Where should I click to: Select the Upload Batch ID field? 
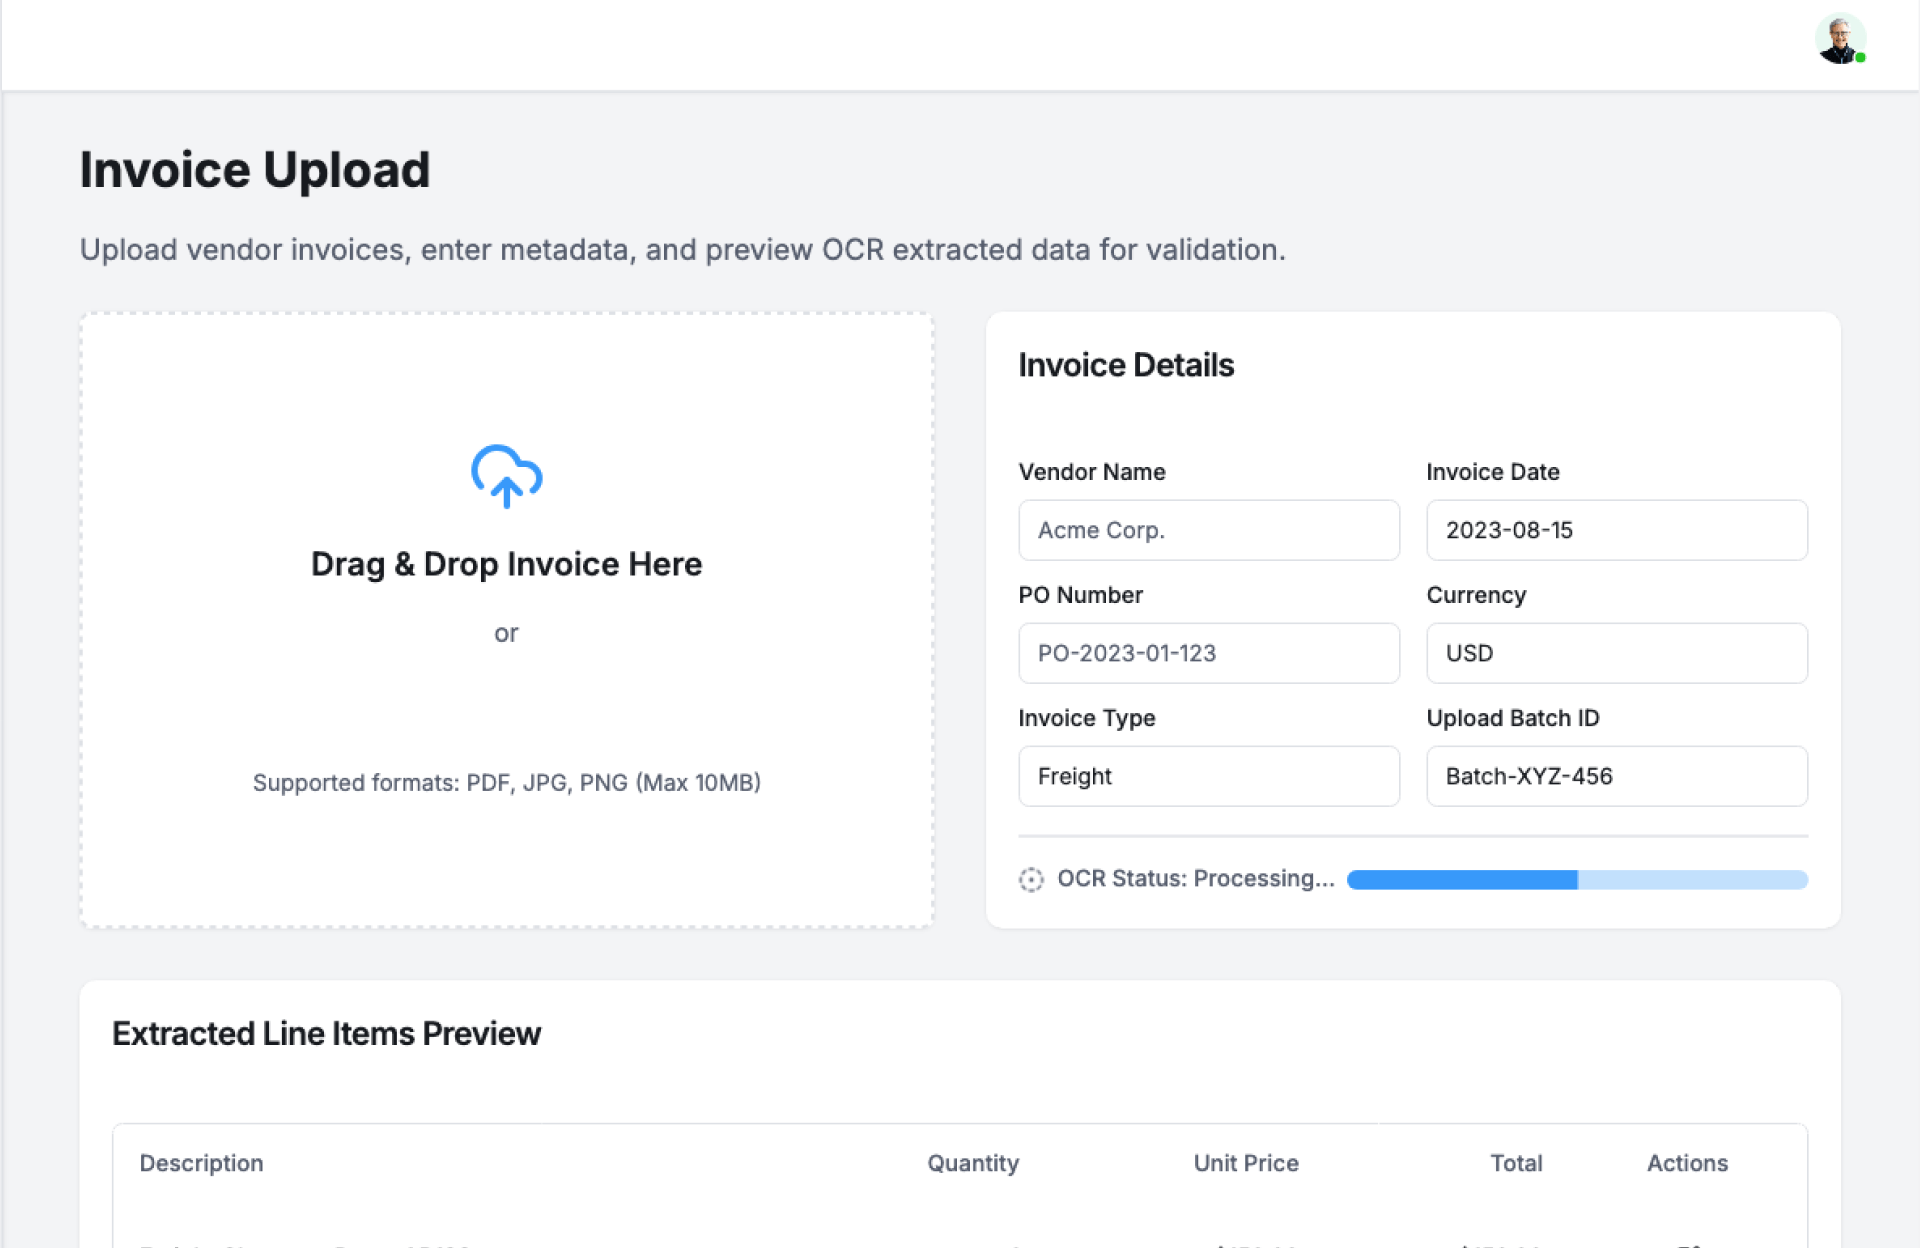(x=1616, y=776)
